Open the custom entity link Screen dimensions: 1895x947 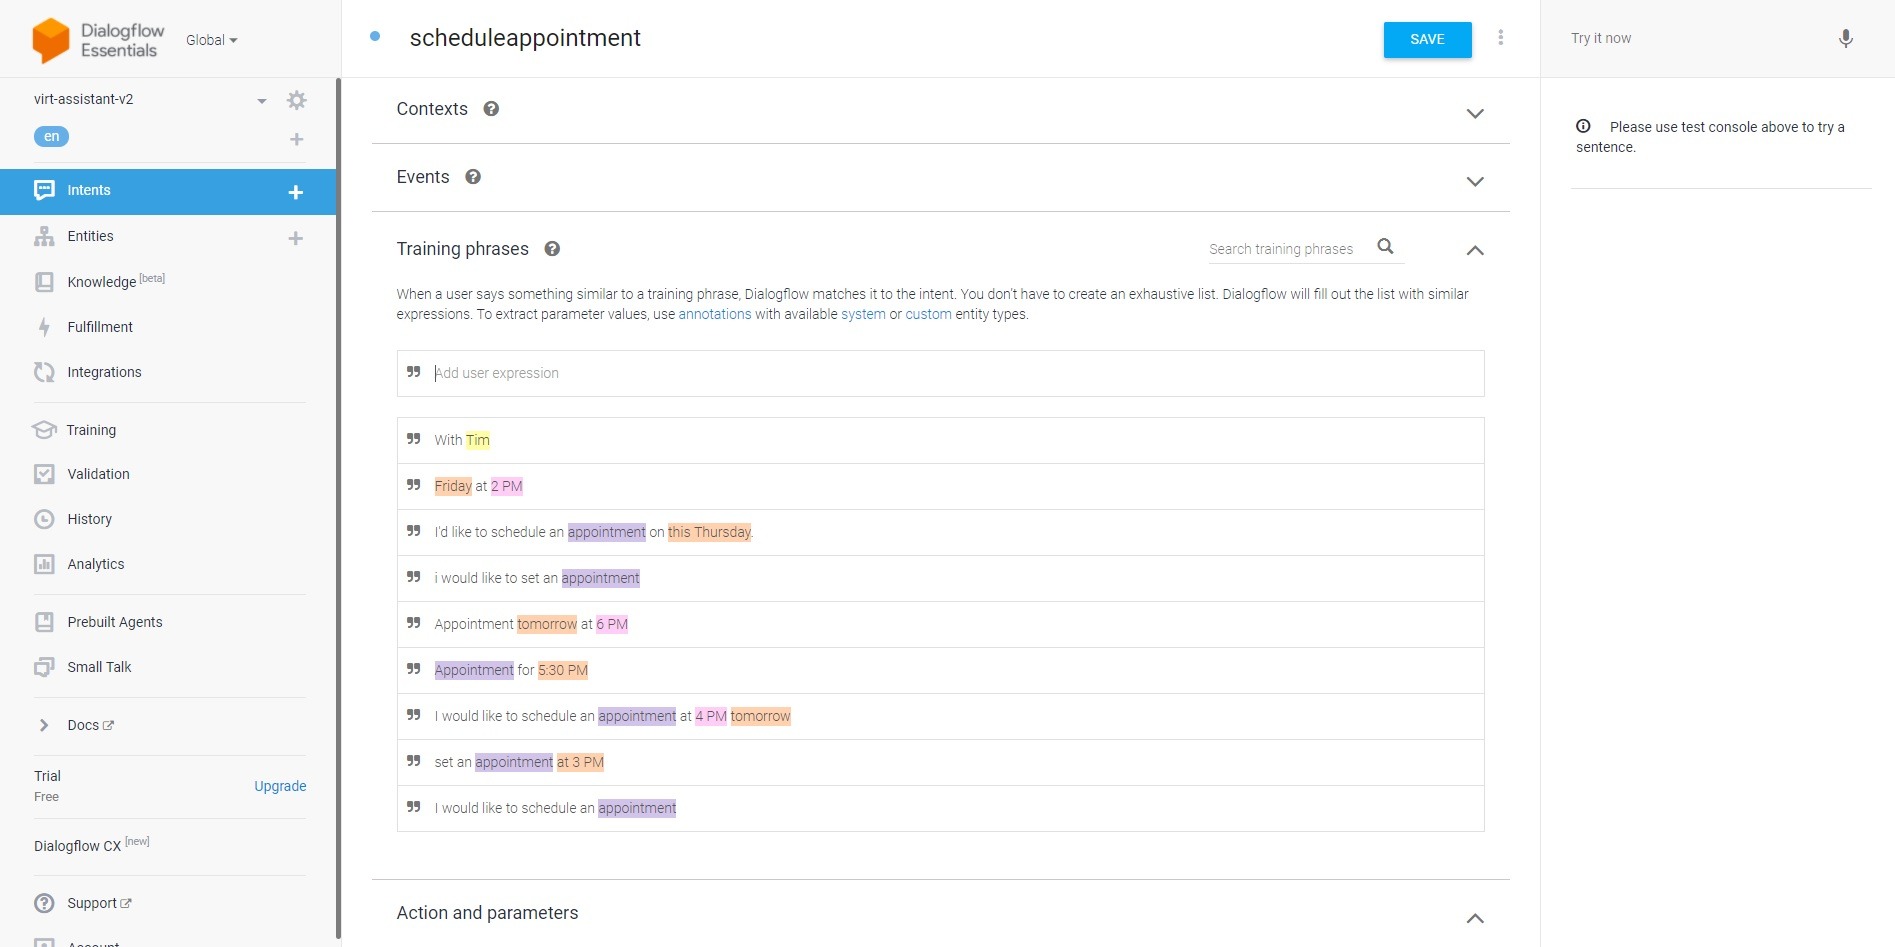[x=928, y=314]
